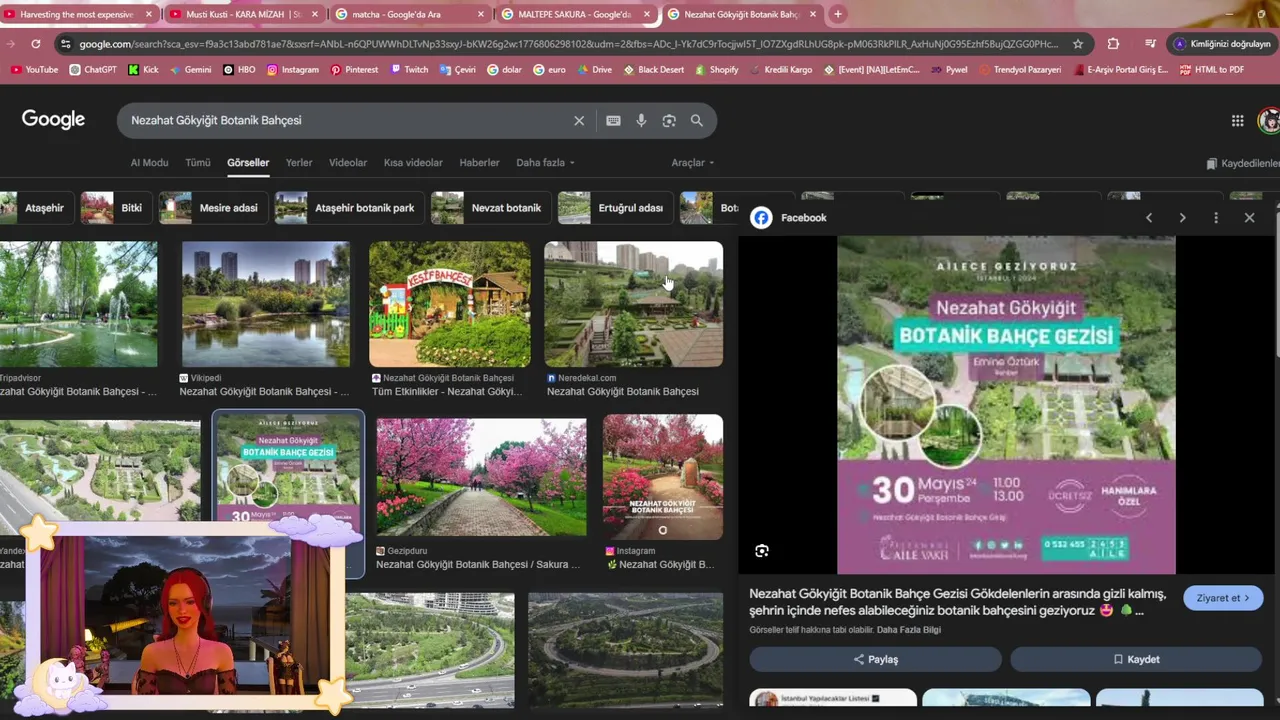Image resolution: width=1280 pixels, height=720 pixels.
Task: Open the Pinterest bookmark
Action: (x=354, y=70)
